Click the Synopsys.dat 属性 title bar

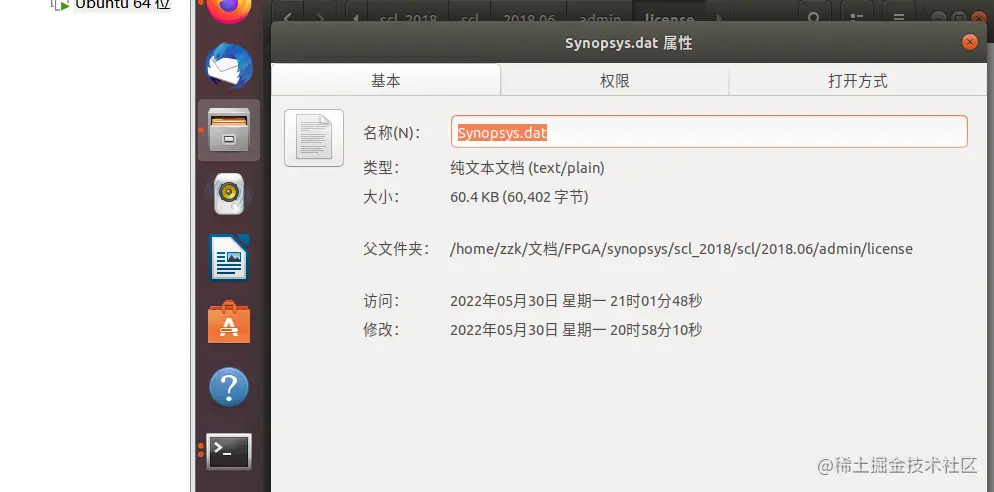pyautogui.click(x=628, y=43)
